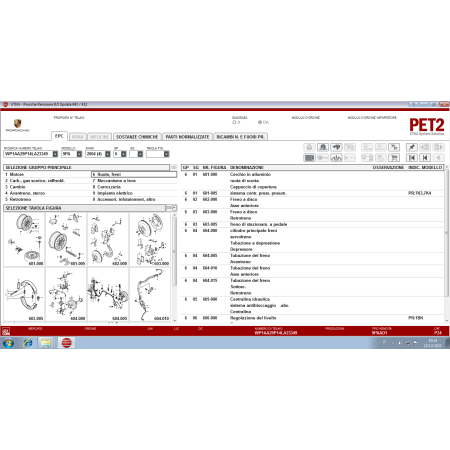Switch to the NORA tab
450x450 pixels.
pos(77,137)
